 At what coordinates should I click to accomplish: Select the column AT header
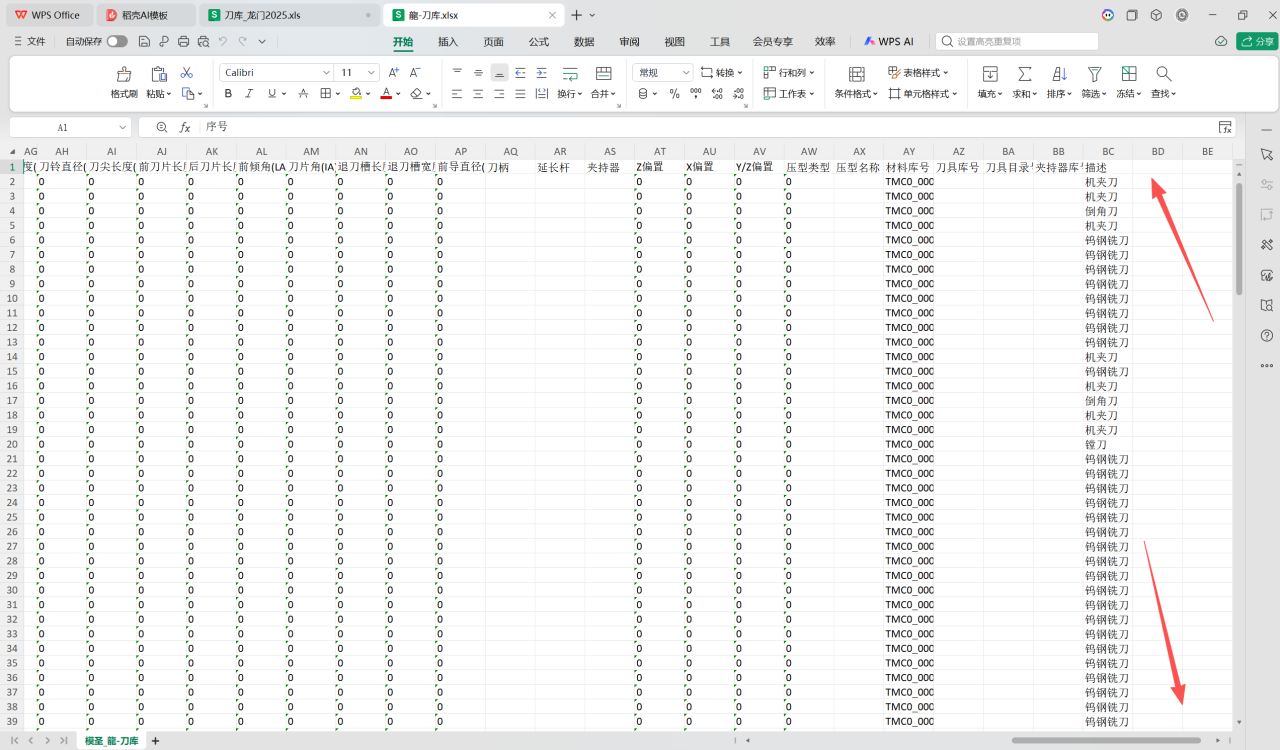pyautogui.click(x=660, y=151)
